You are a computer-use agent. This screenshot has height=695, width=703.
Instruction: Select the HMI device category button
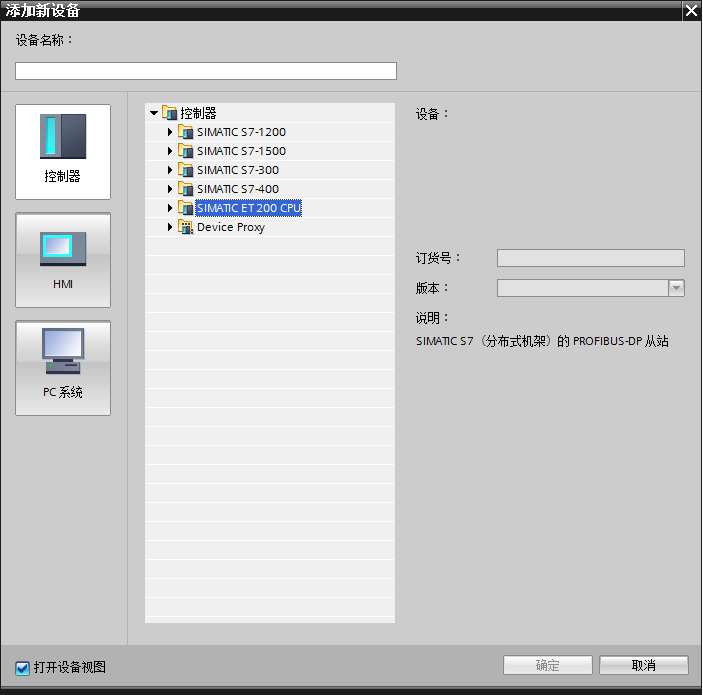point(63,260)
